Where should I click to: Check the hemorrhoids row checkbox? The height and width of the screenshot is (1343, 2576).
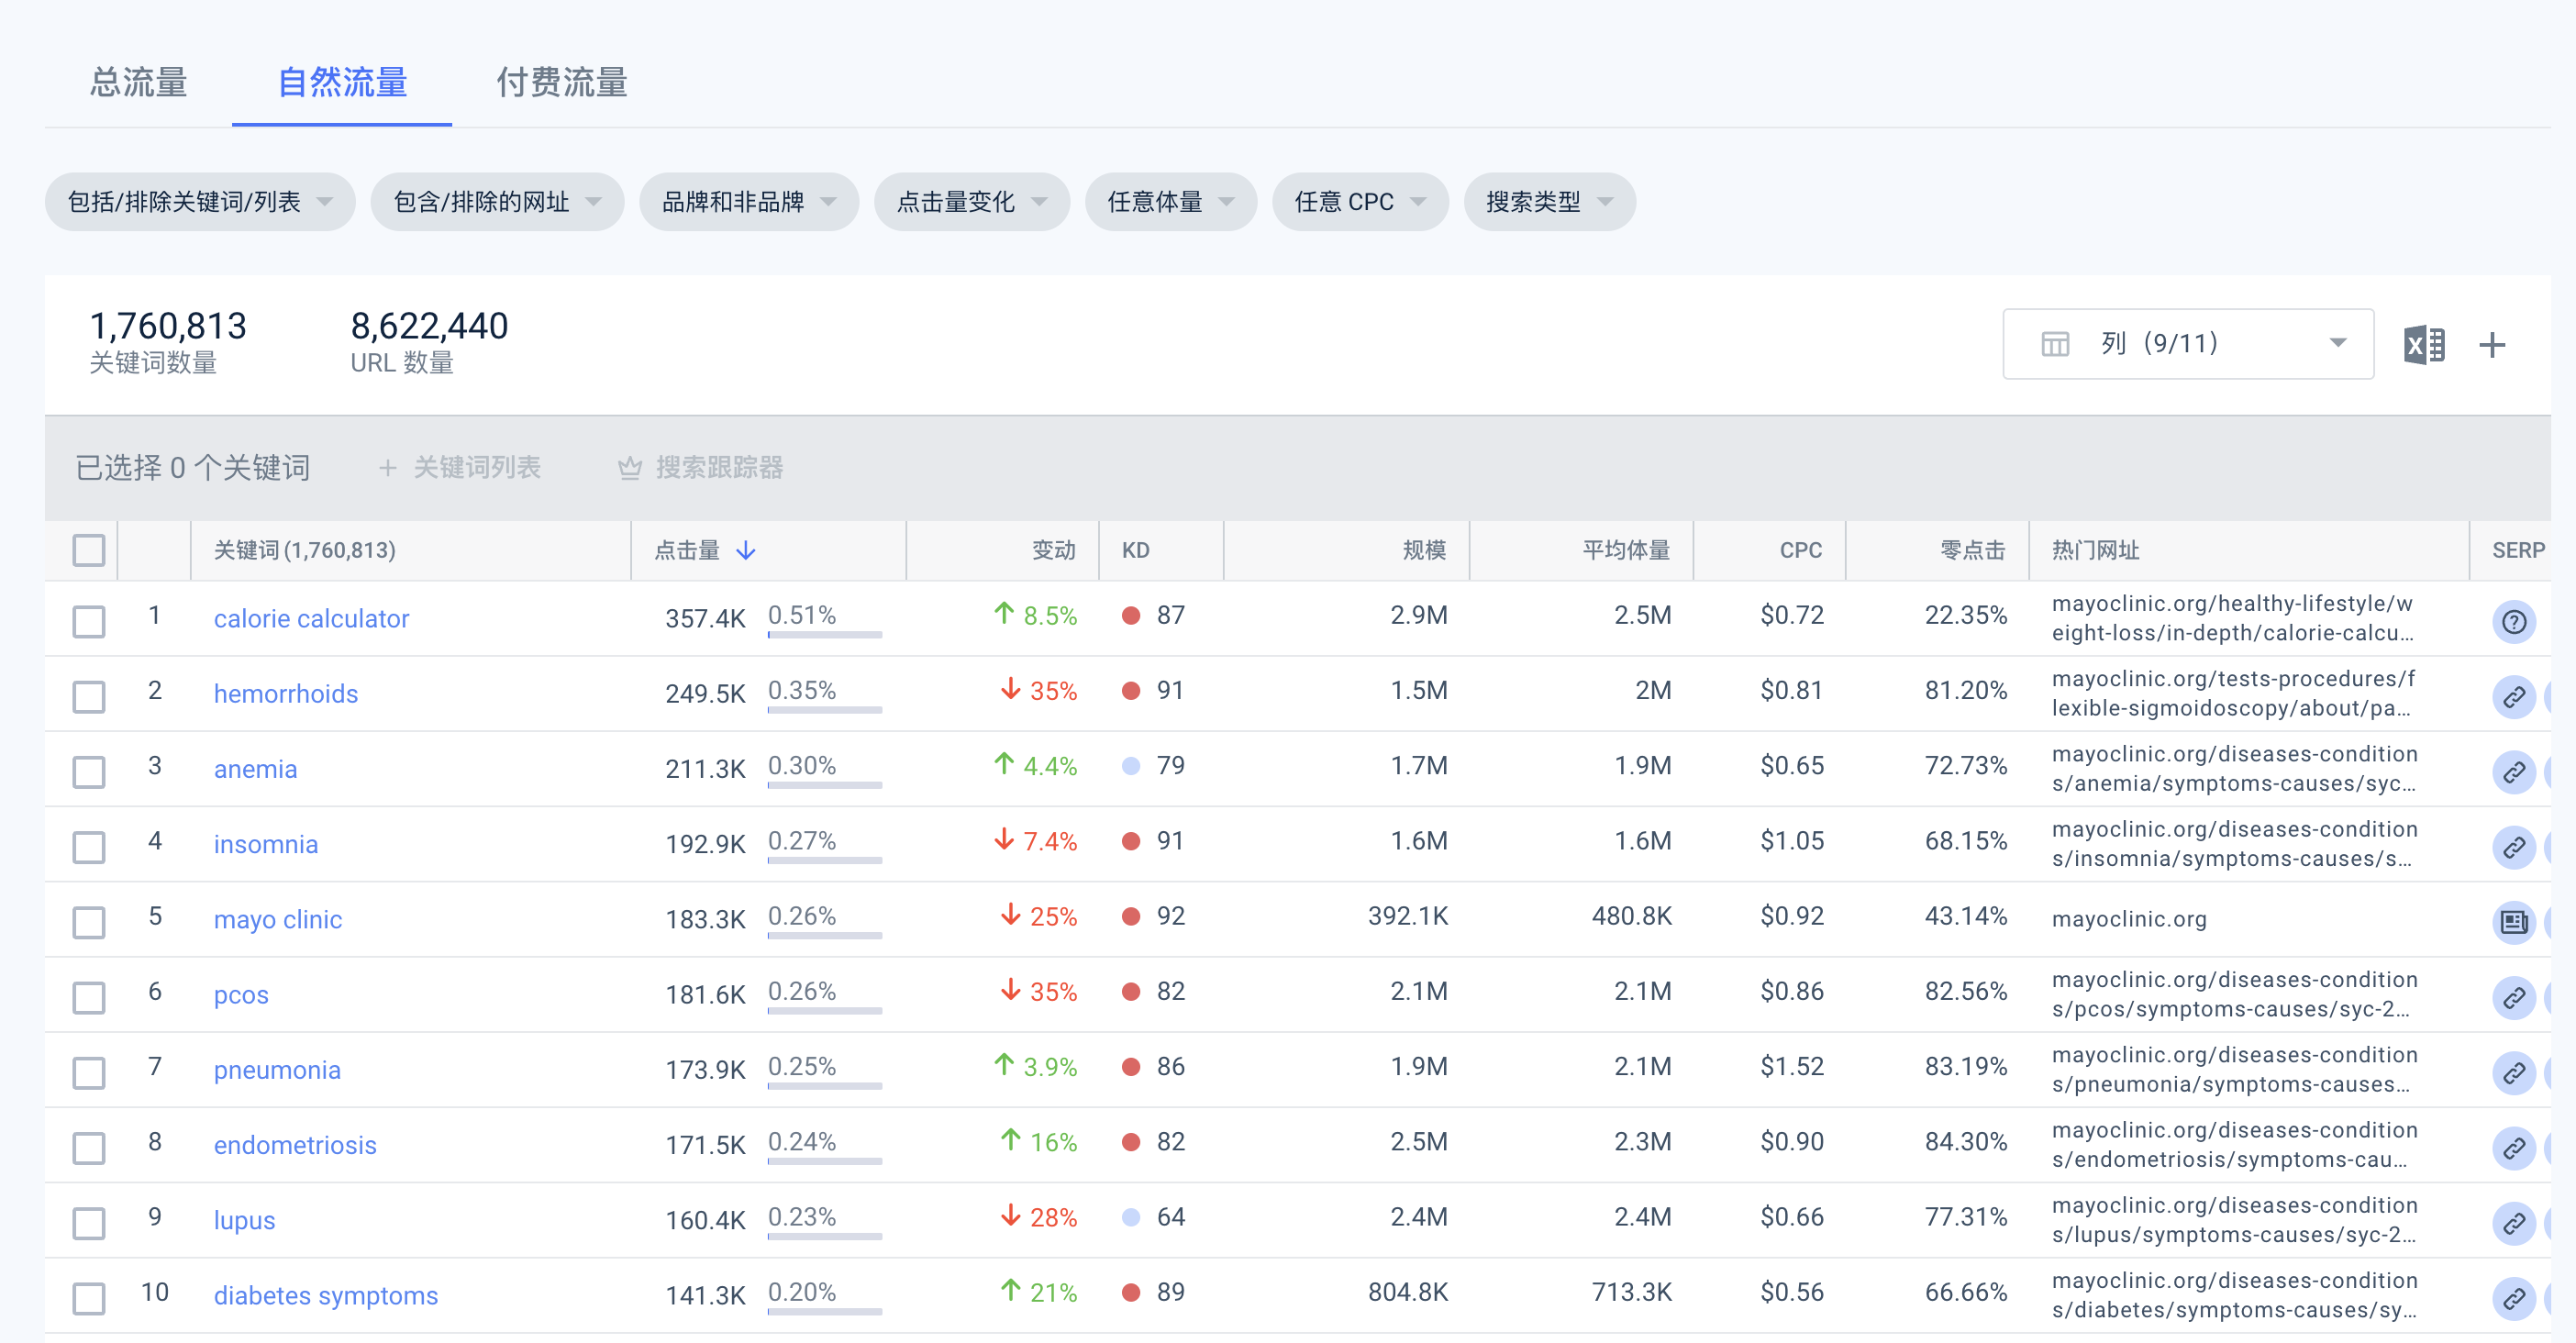click(89, 696)
